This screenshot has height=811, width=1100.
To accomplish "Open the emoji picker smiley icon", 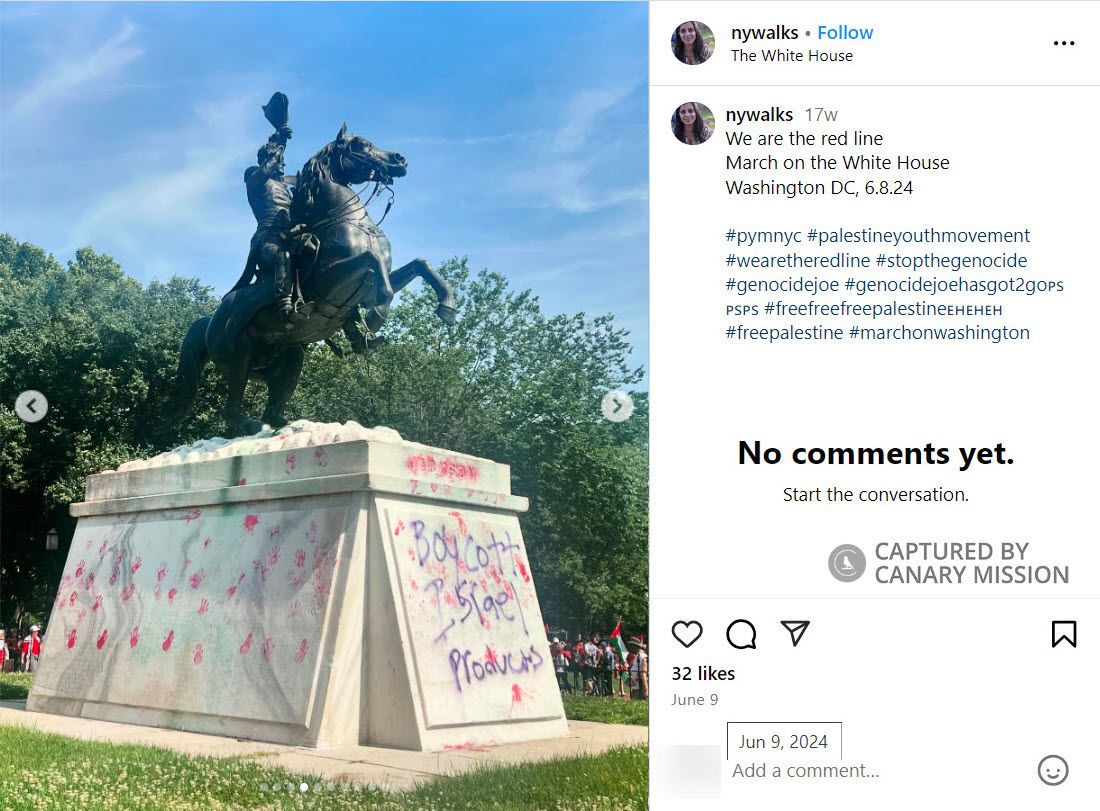I will pos(1052,770).
